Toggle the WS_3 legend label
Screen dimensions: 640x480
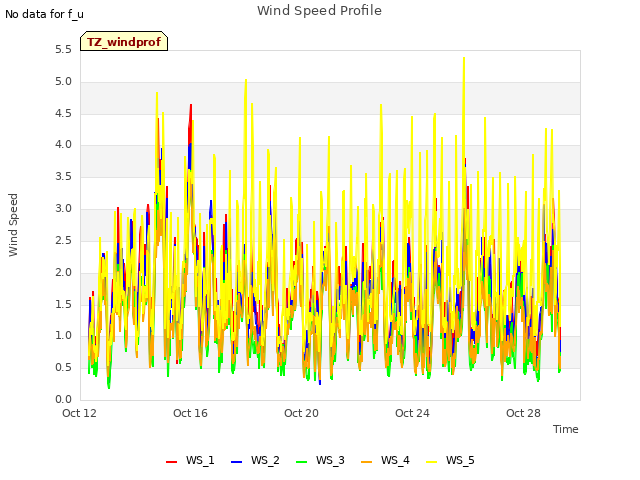330,460
